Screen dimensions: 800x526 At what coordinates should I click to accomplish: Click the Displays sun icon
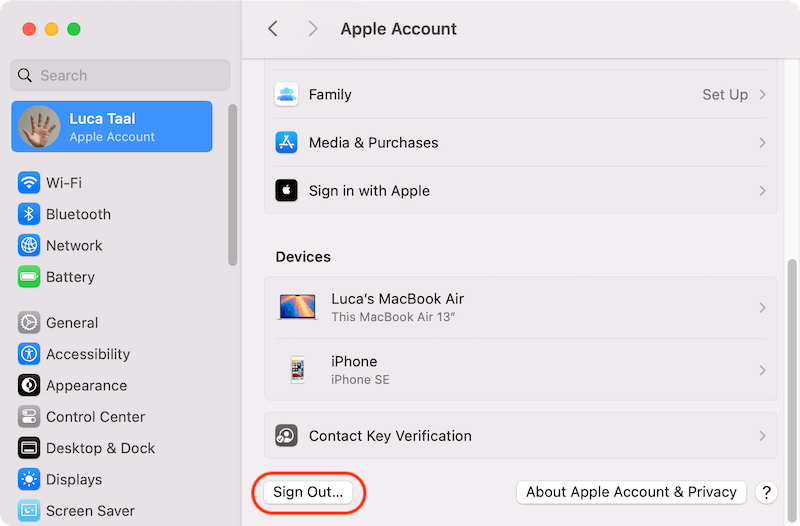[29, 480]
